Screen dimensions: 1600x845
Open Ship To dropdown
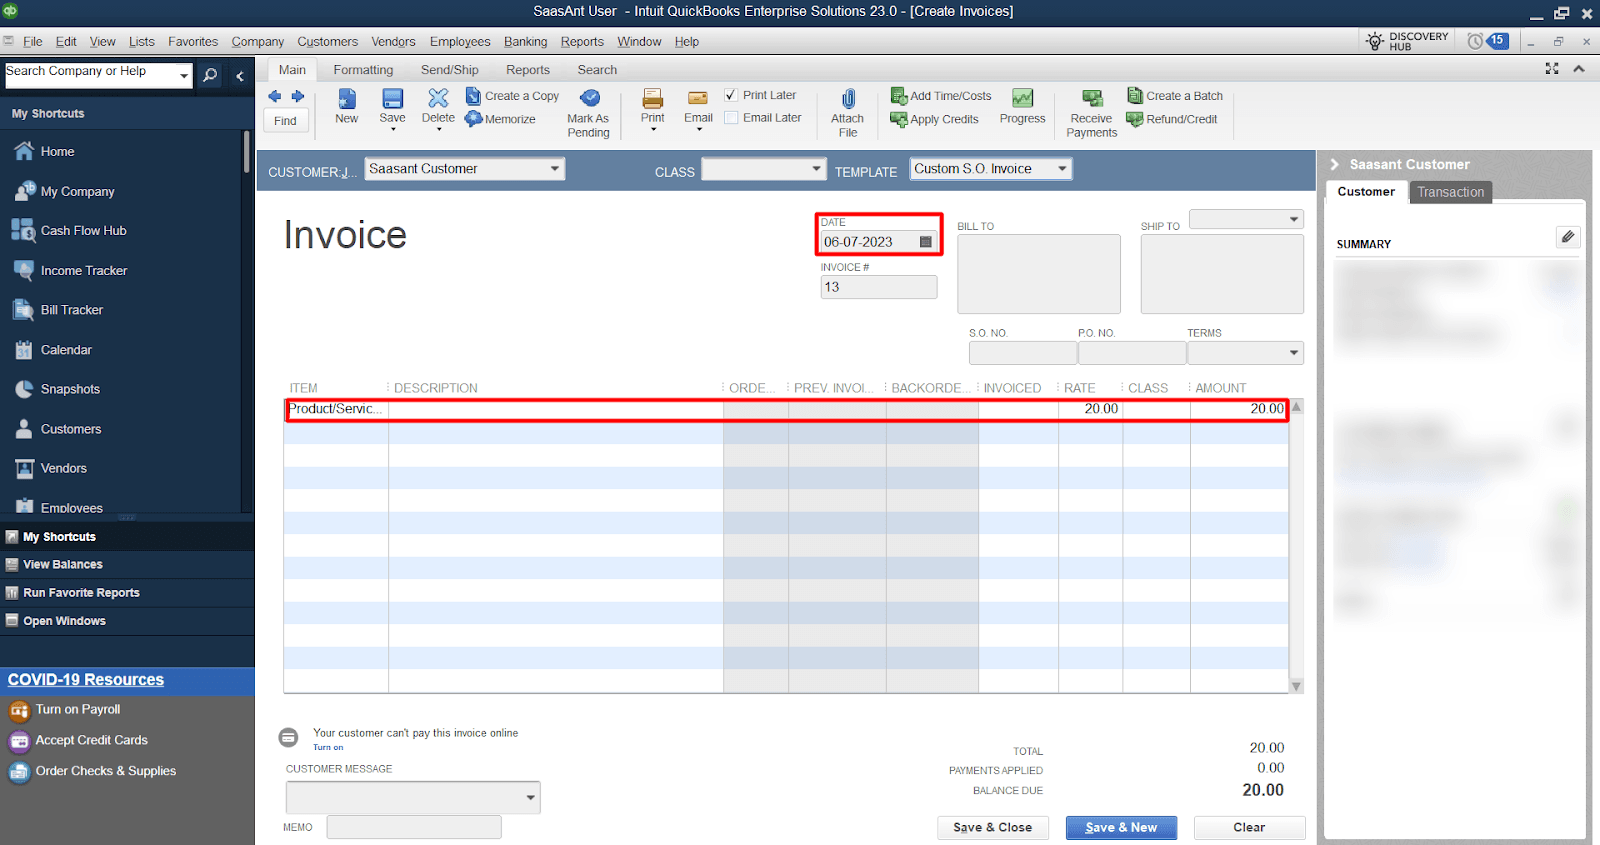[1294, 219]
